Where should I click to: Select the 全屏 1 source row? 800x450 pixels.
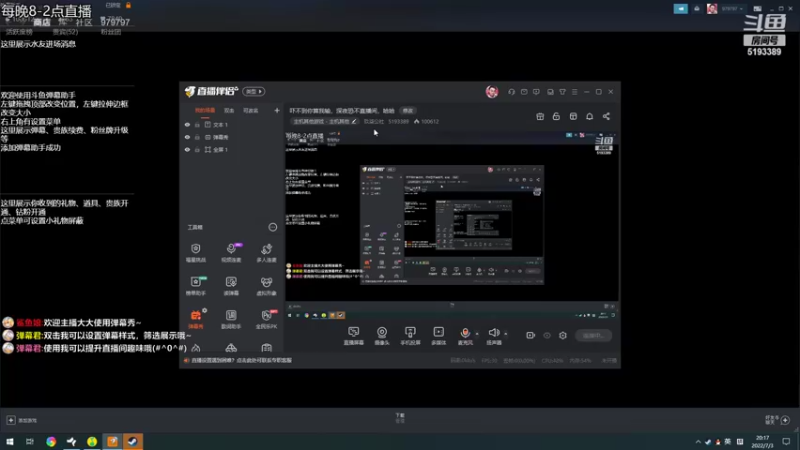pos(232,150)
